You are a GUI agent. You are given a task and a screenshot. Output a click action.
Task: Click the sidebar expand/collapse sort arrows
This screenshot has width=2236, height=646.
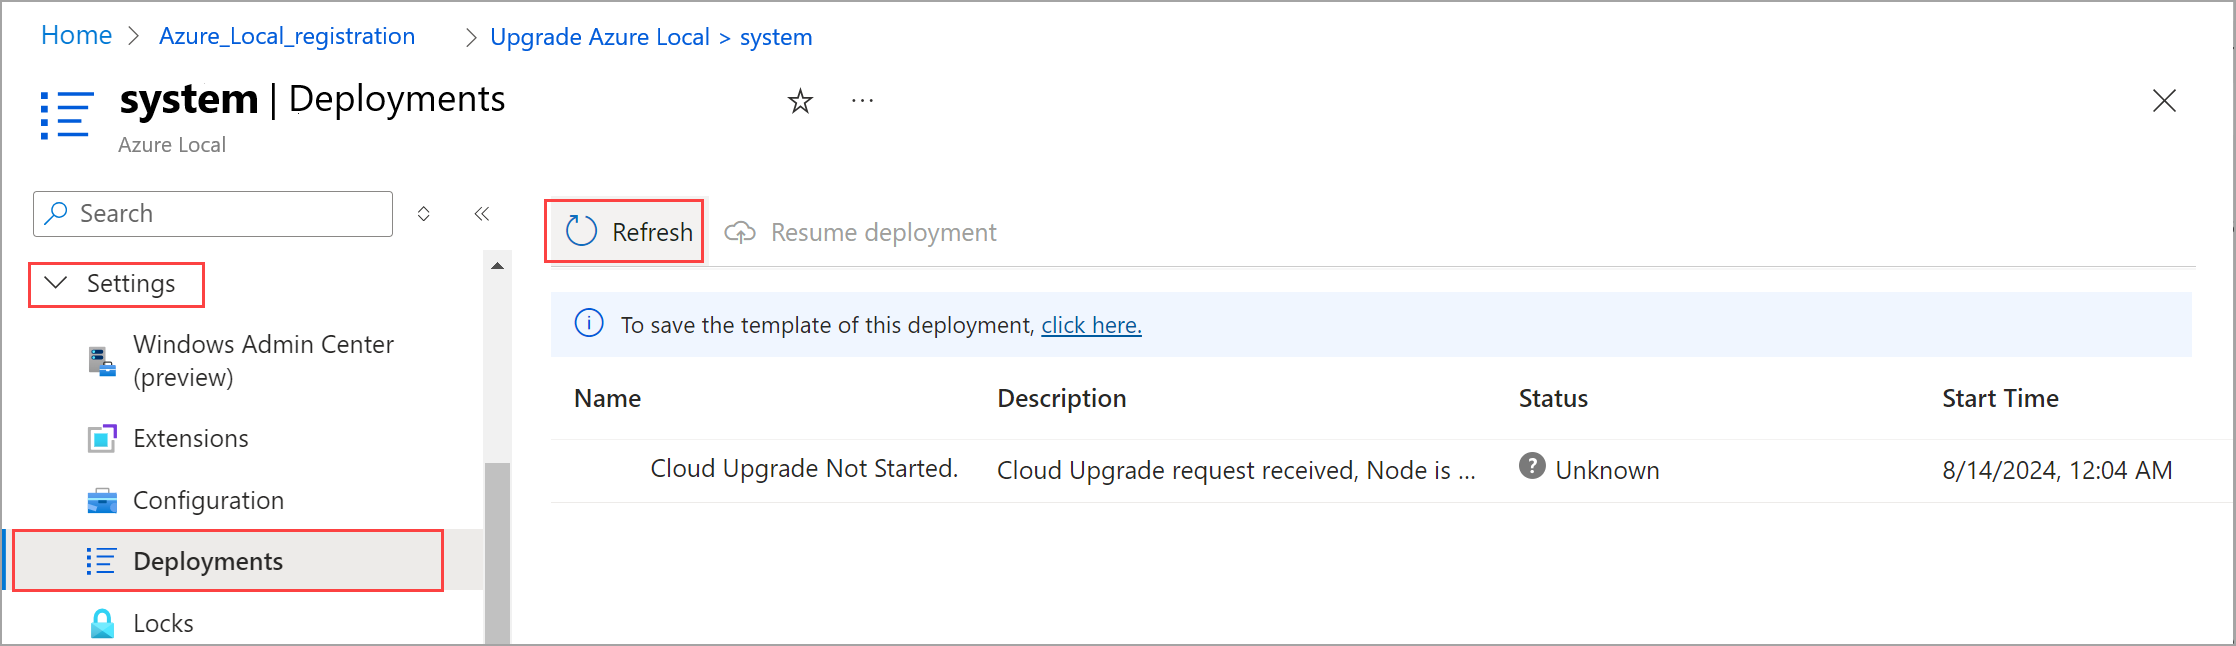[x=424, y=214]
